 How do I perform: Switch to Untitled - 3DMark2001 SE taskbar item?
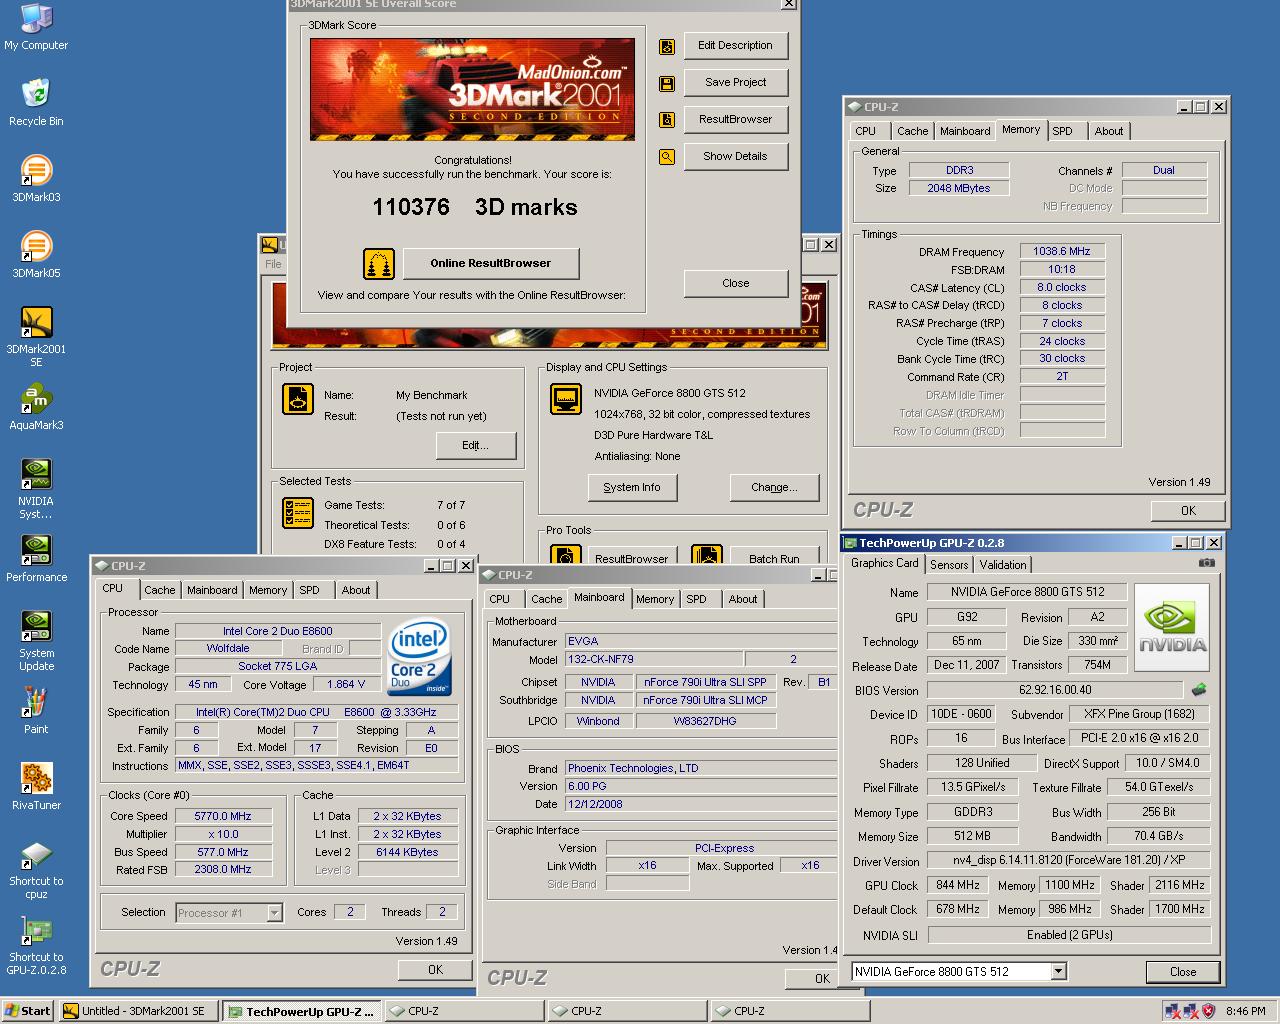pyautogui.click(x=139, y=1011)
